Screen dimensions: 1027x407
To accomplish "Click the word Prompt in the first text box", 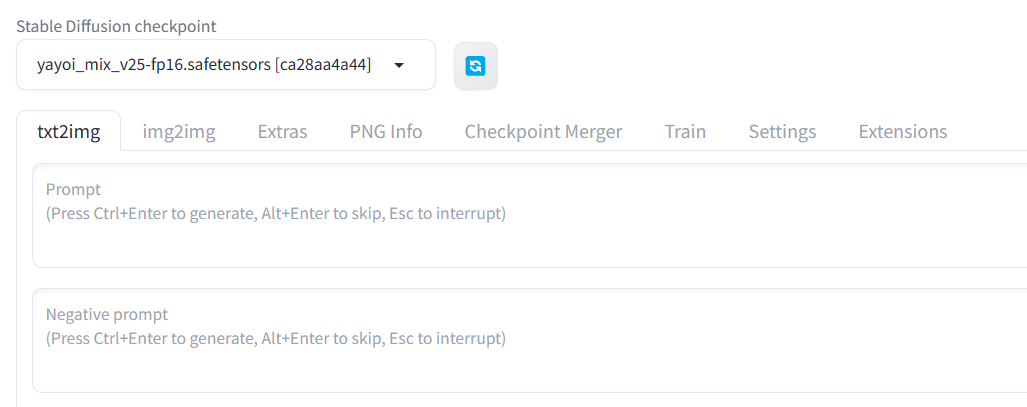I will (73, 189).
